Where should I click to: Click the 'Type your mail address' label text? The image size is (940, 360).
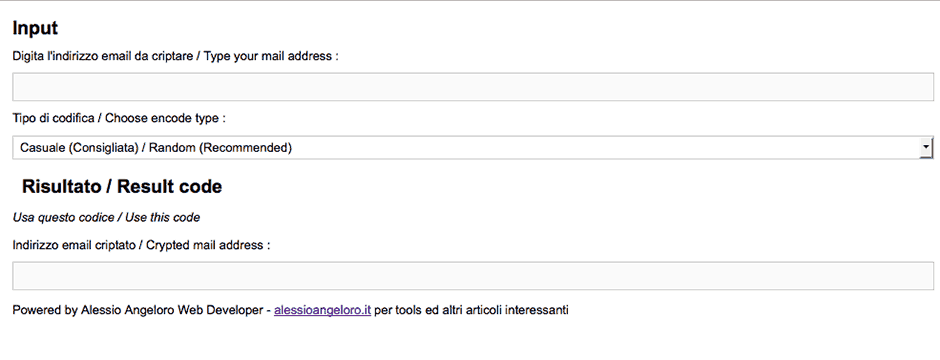point(268,56)
